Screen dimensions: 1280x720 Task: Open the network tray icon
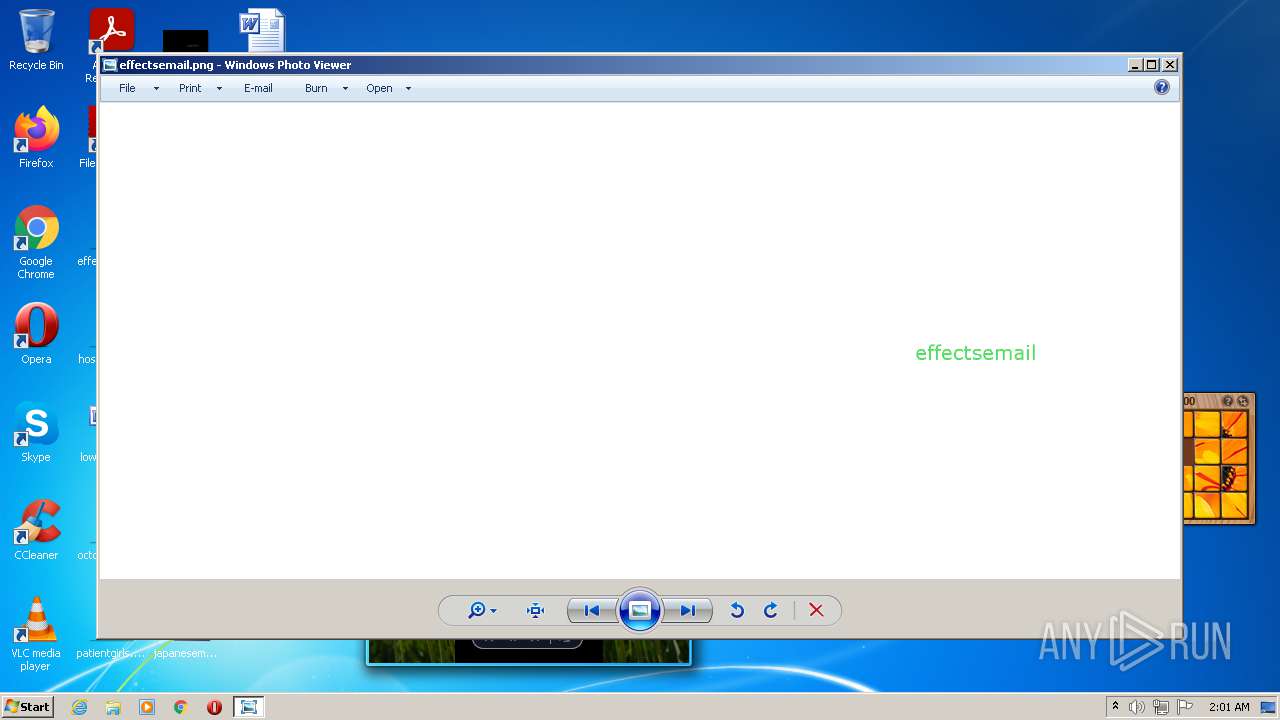click(x=1160, y=707)
